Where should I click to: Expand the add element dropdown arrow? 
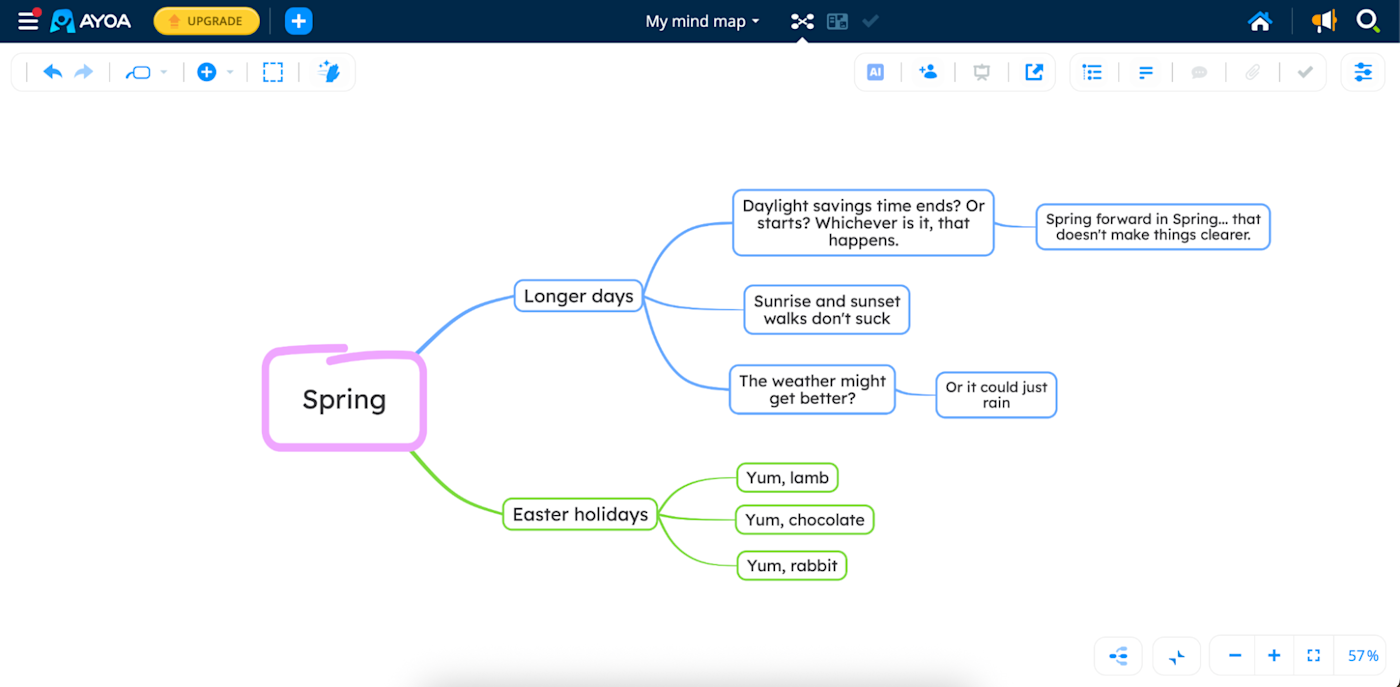(x=230, y=72)
